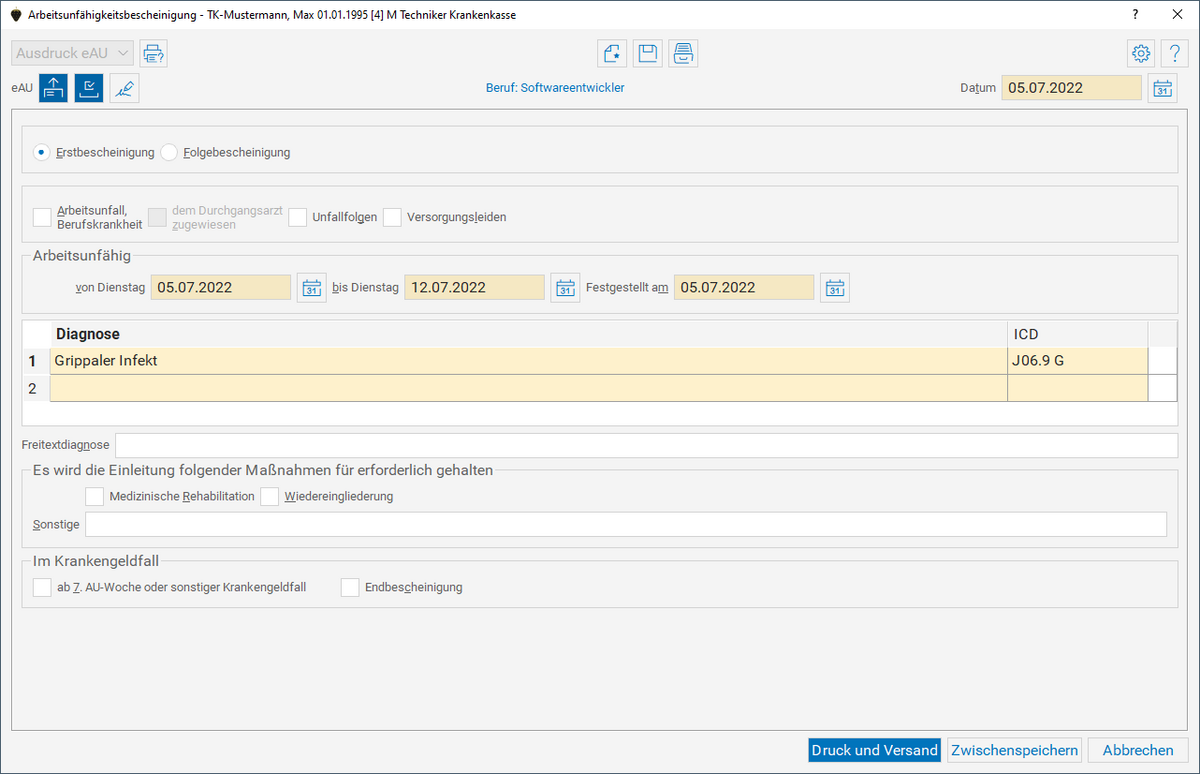Click the 'bis Dienstag' date field with 12.07.2022
1200x774 pixels.
tap(475, 287)
